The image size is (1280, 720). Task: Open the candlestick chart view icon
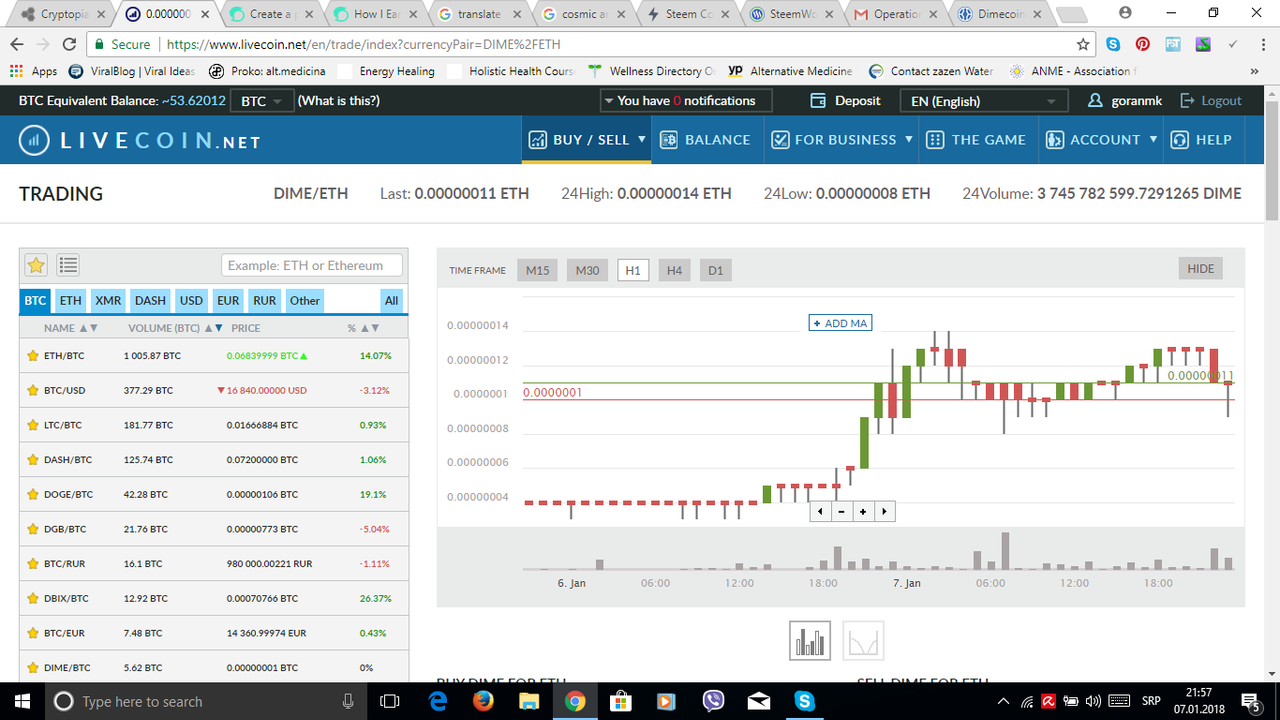[x=810, y=641]
